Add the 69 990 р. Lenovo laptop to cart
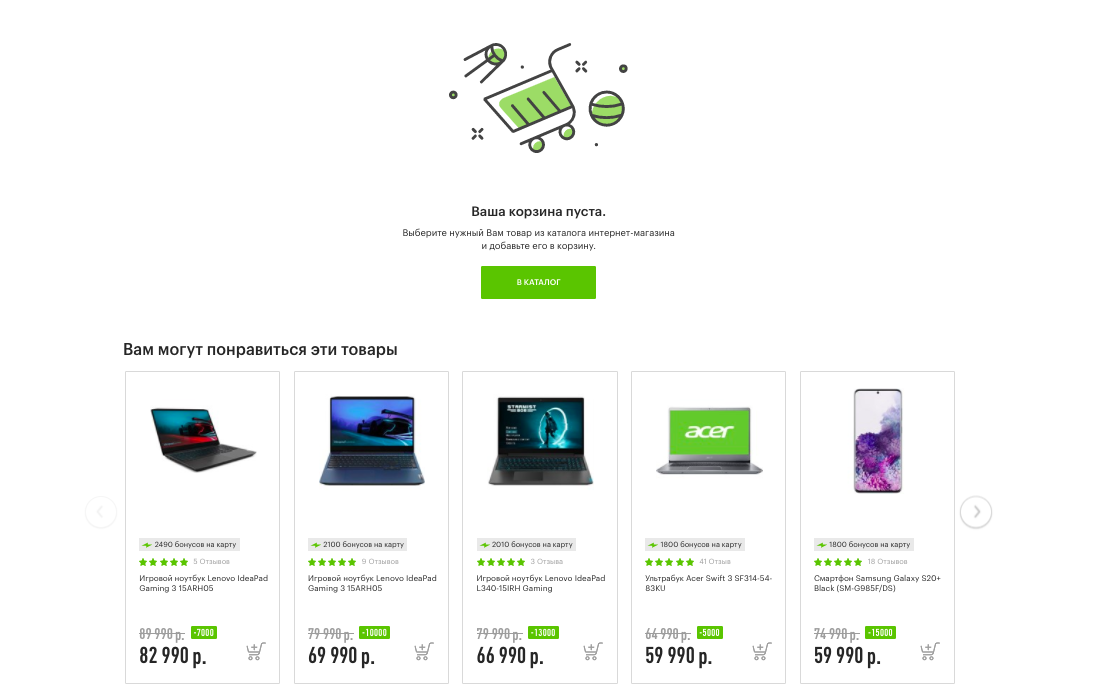The height and width of the screenshot is (695, 1116). point(424,651)
